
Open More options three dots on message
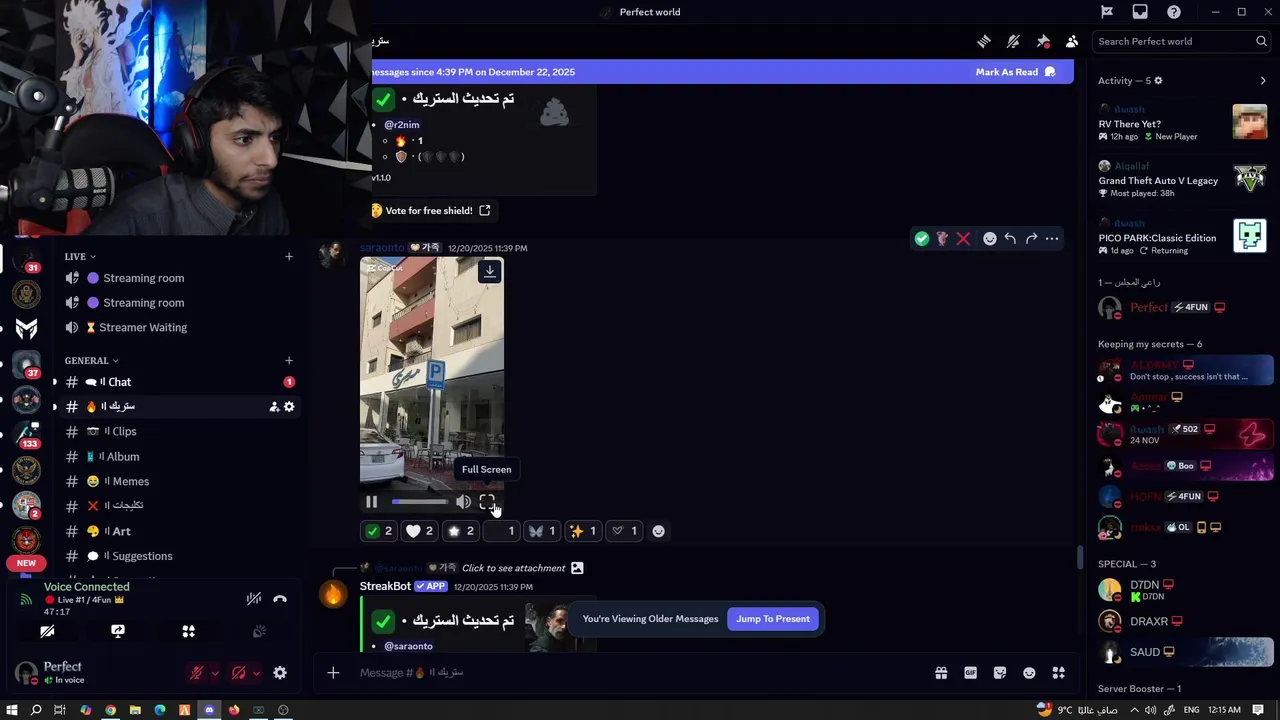pos(1052,238)
